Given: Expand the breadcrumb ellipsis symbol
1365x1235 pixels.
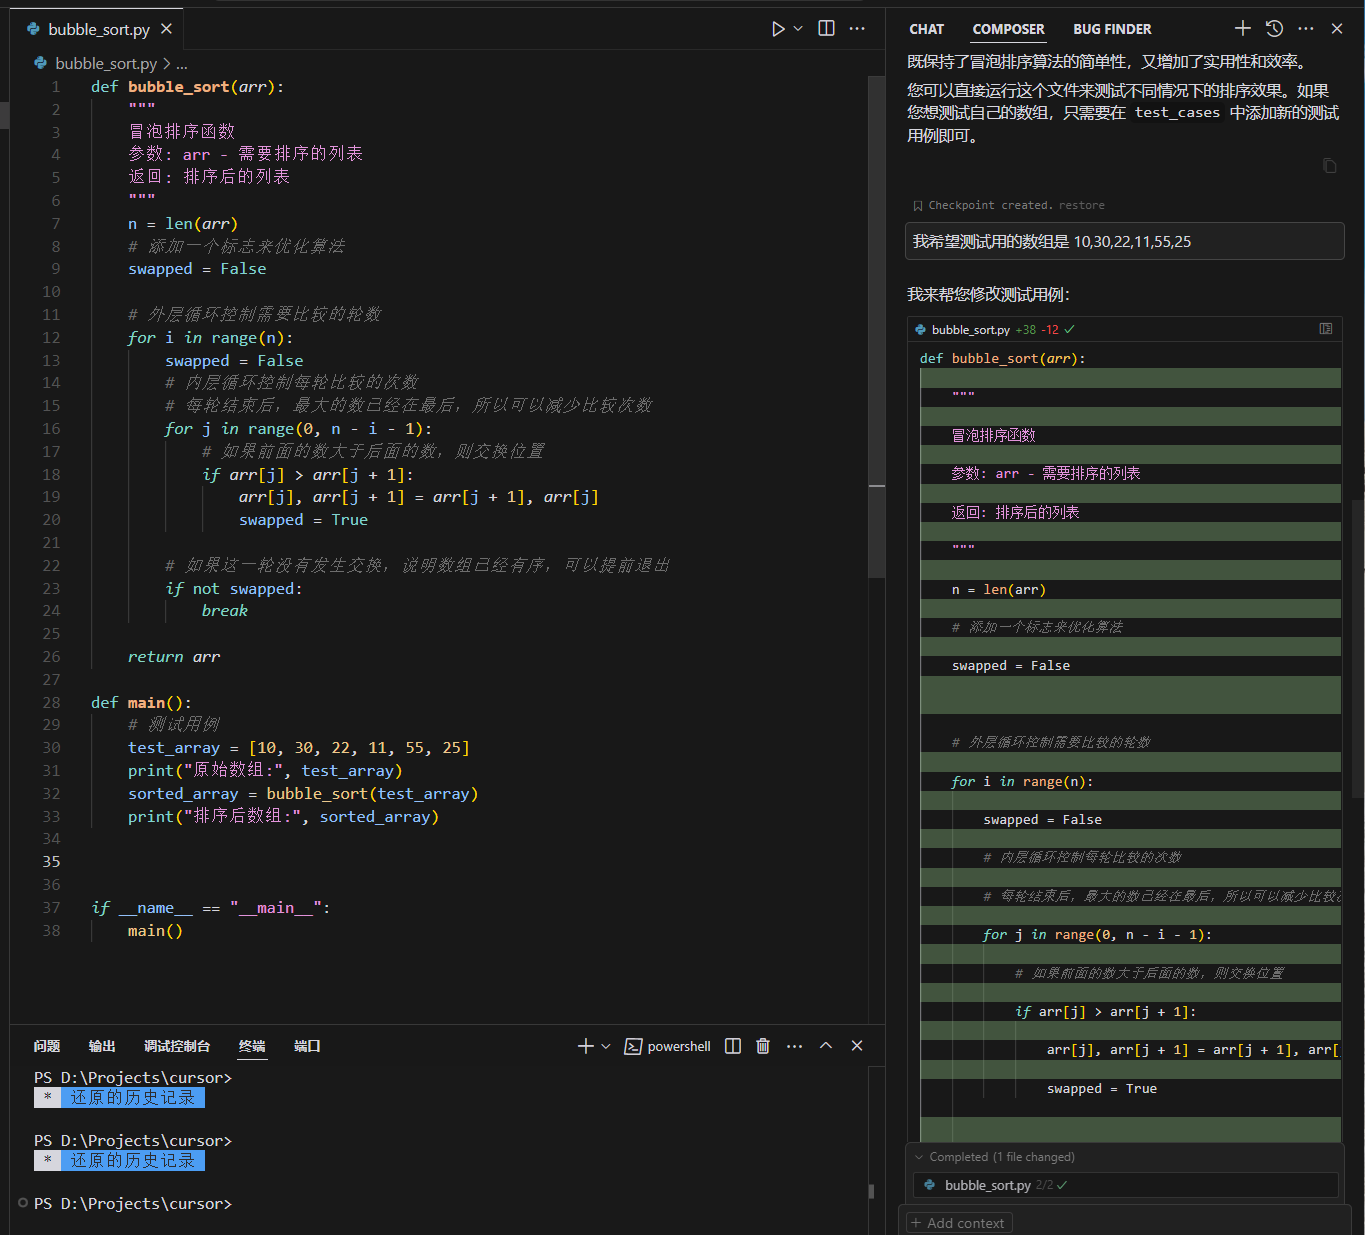Looking at the screenshot, I should coord(182,63).
